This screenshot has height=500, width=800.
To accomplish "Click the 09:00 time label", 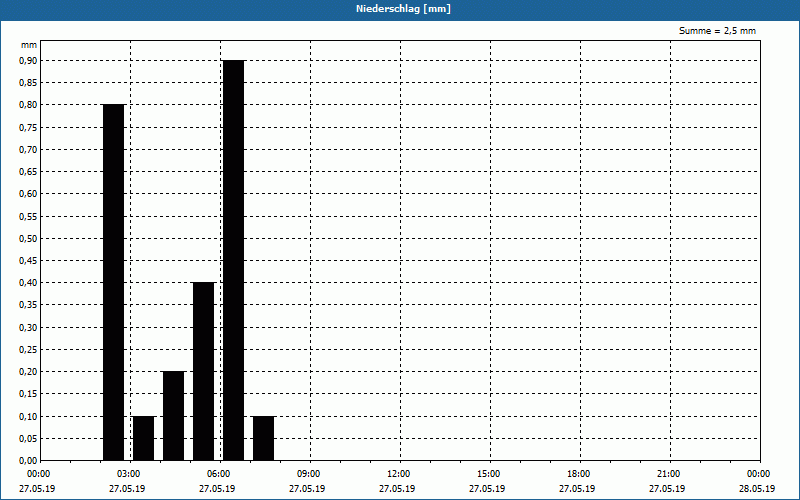I will tap(309, 474).
